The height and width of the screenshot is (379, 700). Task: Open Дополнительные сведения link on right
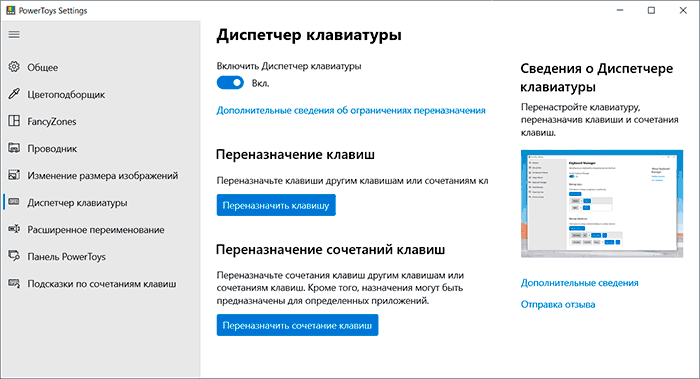579,283
